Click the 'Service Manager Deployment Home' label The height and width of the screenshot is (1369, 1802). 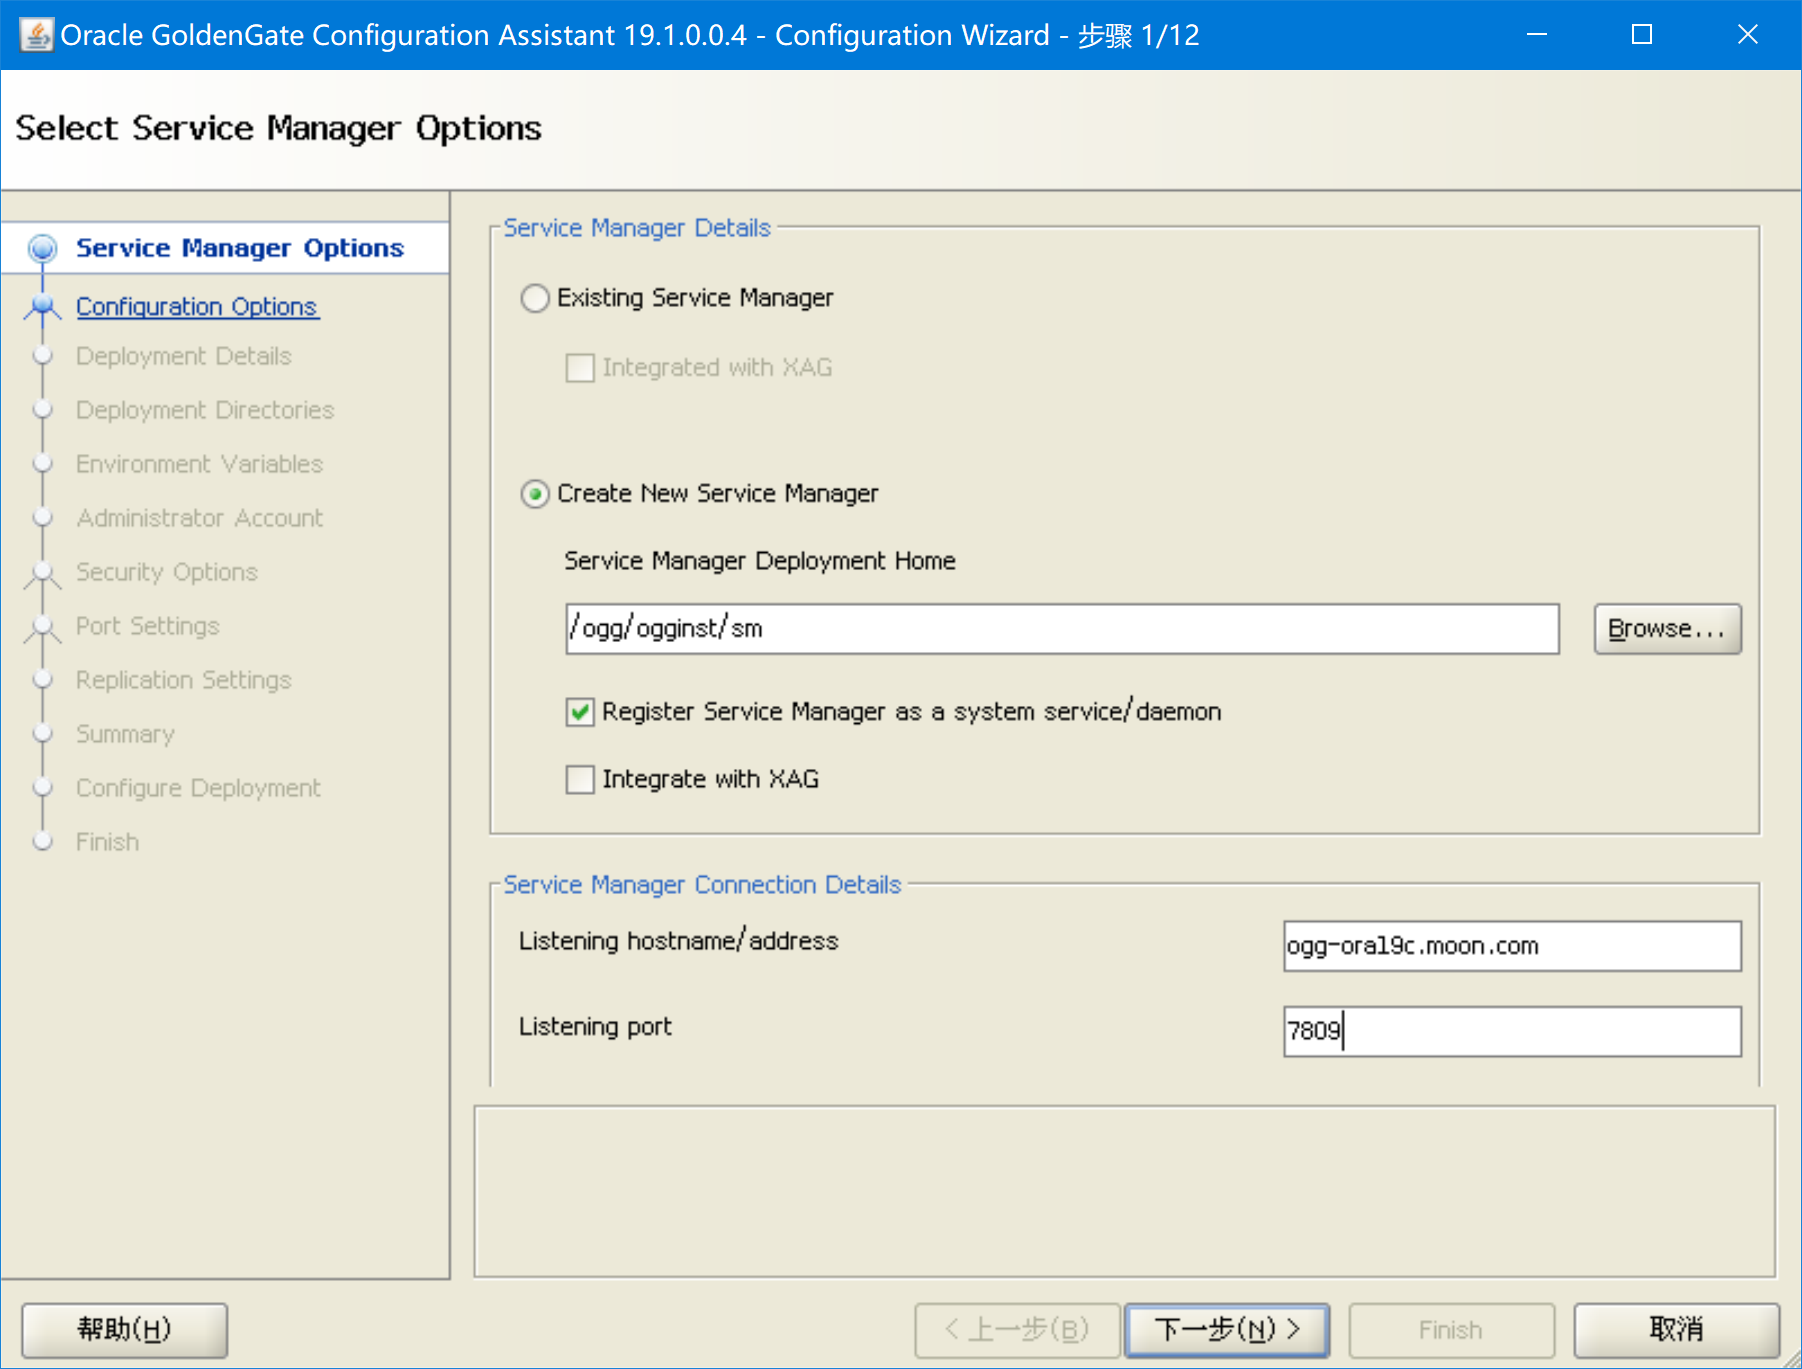[x=760, y=561]
